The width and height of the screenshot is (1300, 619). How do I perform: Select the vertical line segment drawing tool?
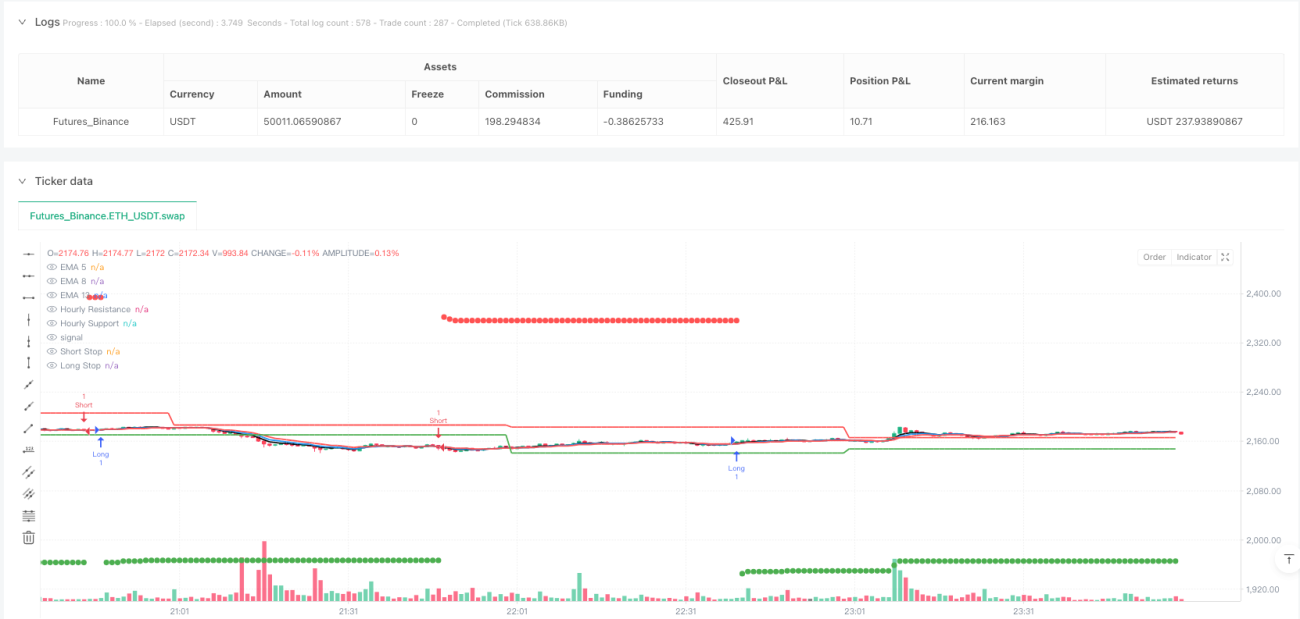tap(28, 341)
